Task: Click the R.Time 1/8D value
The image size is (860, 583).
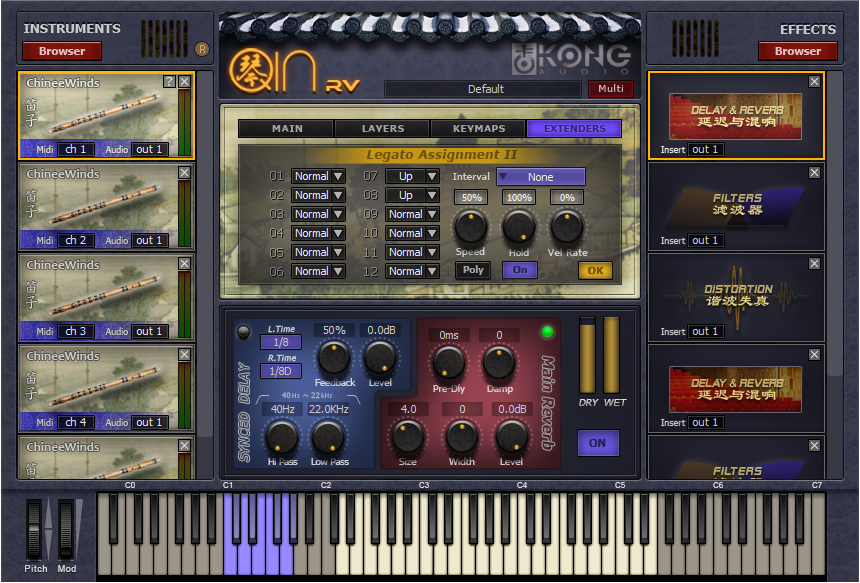Action: coord(281,371)
